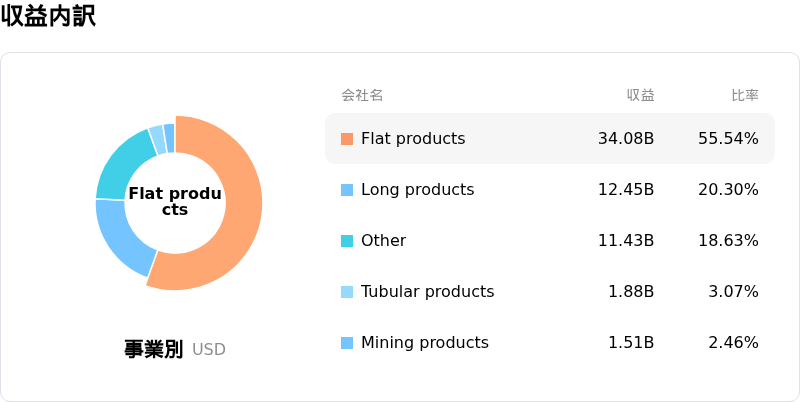
Task: Click the teal Other legend swatch
Action: [347, 241]
